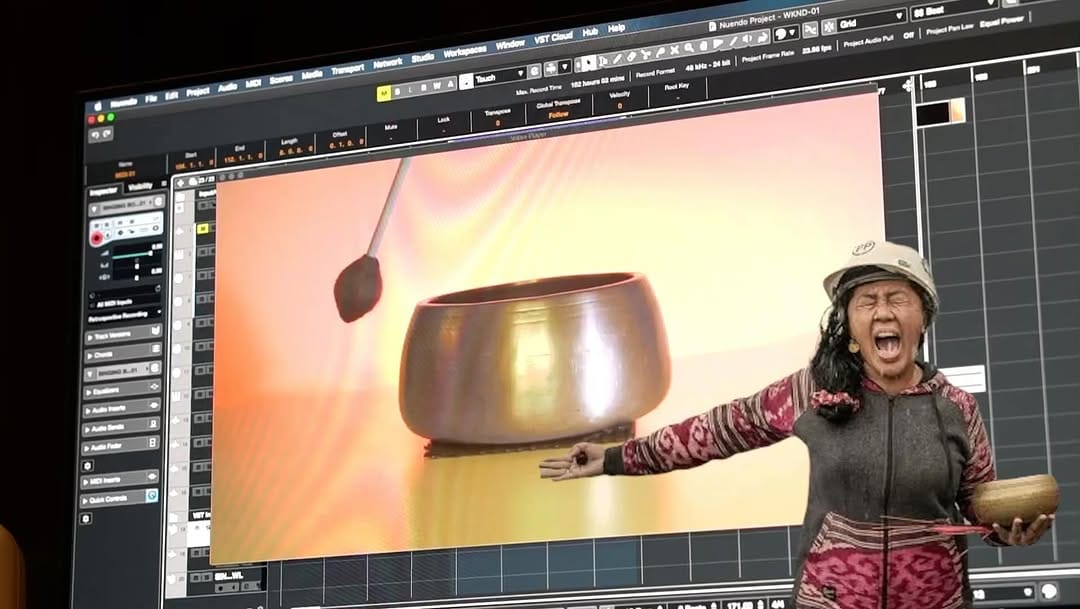Screen dimensions: 1080x609
Task: Open the Audio menu
Action: [x=227, y=87]
